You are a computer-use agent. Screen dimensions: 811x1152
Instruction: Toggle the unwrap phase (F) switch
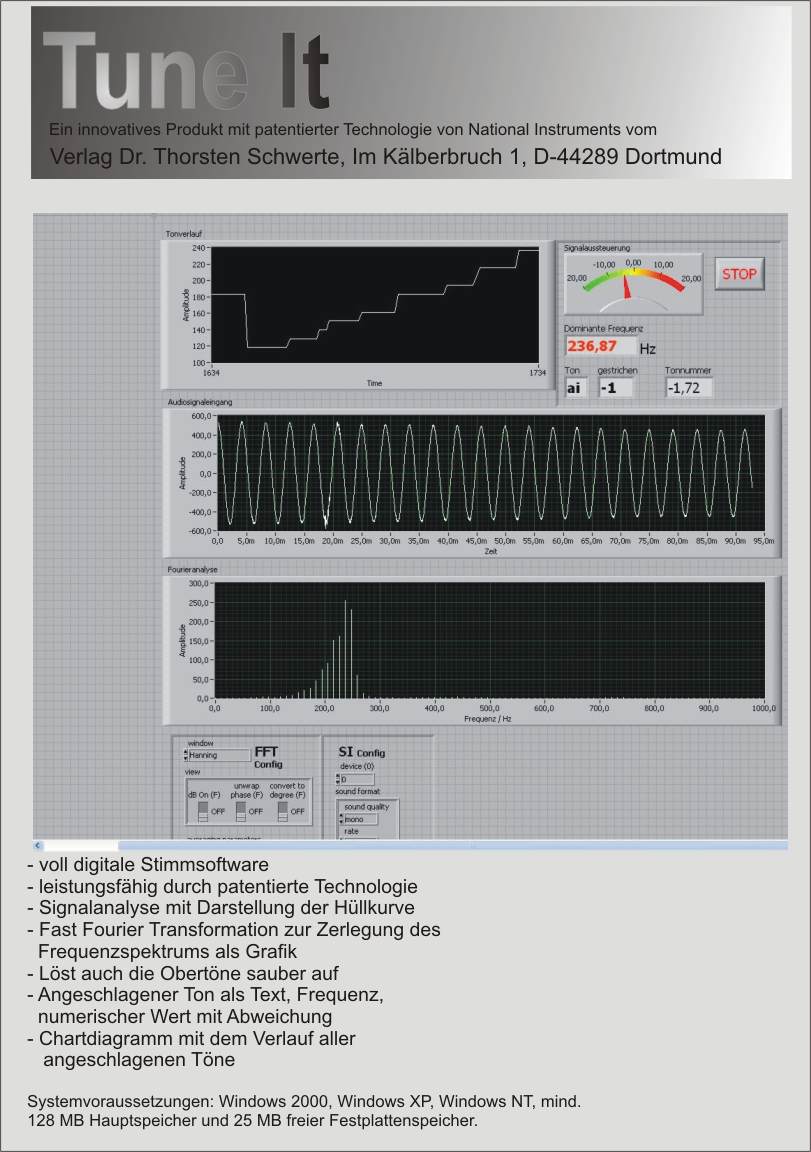[241, 811]
